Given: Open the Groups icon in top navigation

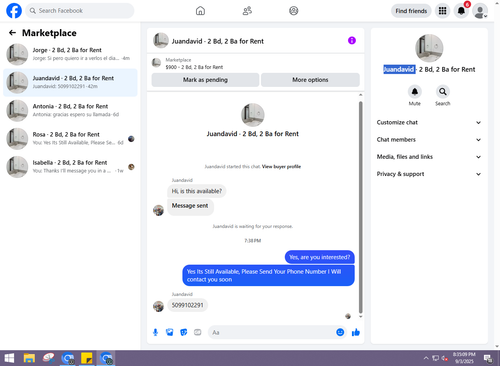Looking at the screenshot, I should (294, 11).
